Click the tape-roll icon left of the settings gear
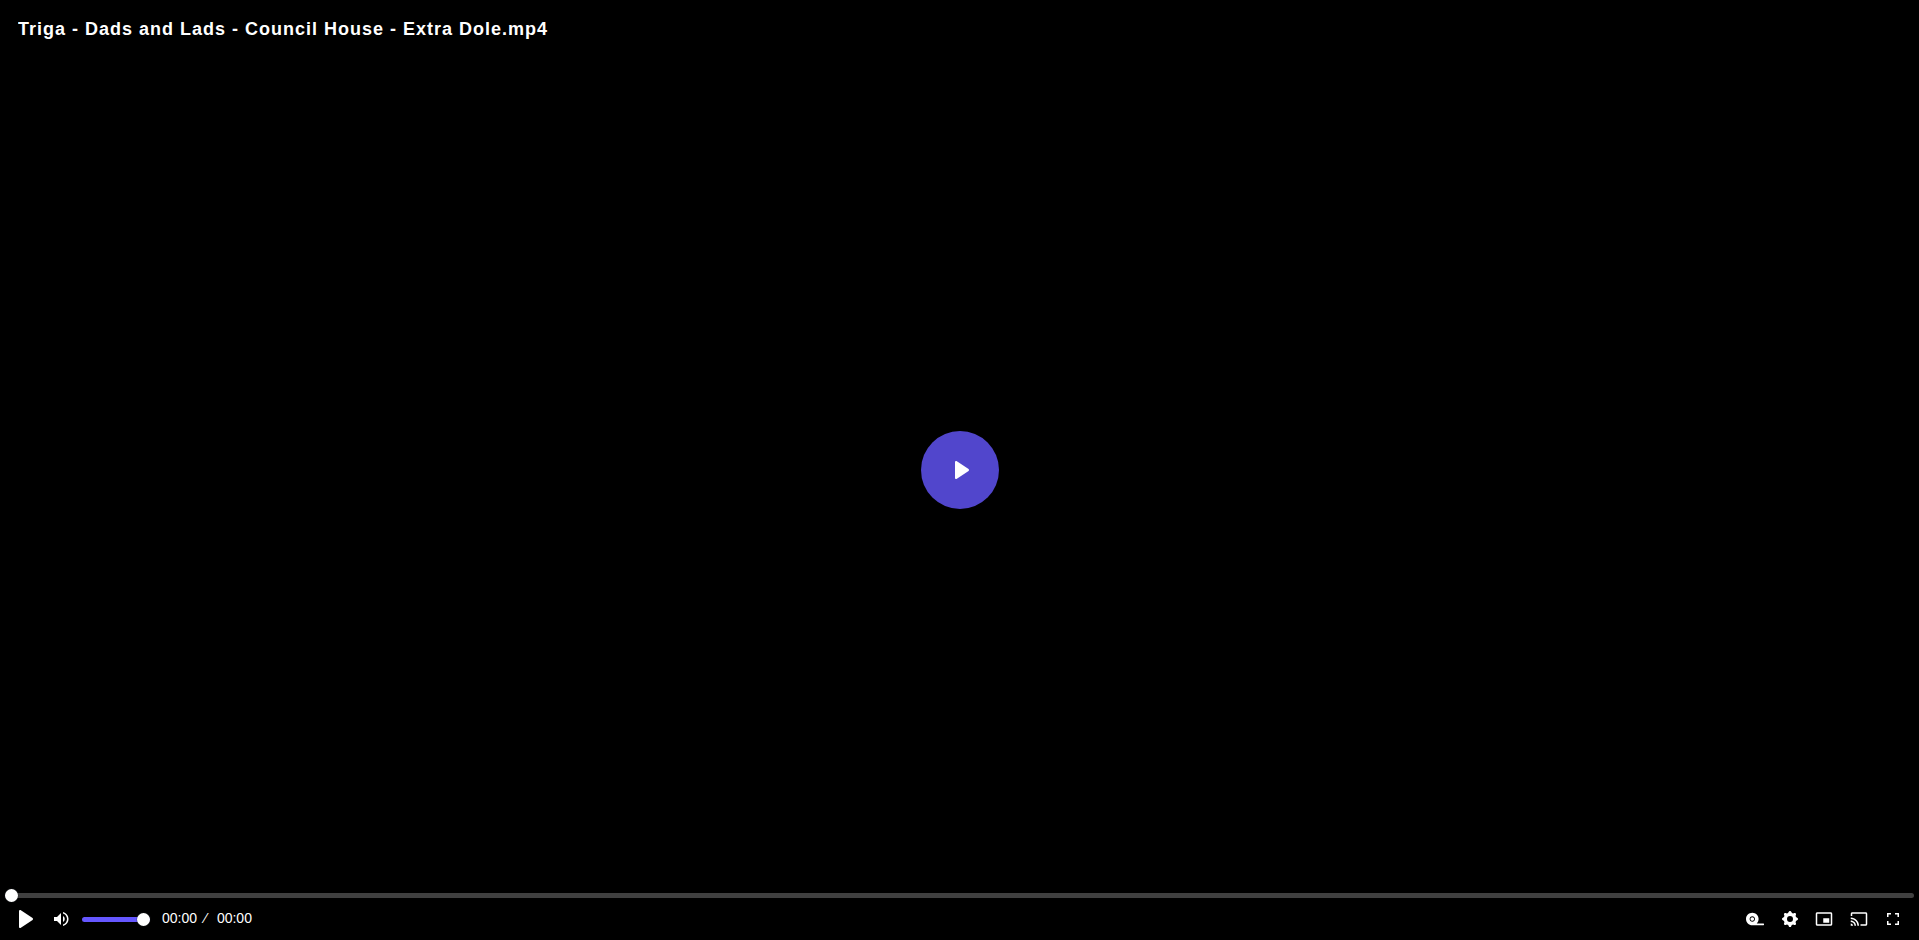The width and height of the screenshot is (1919, 940). click(1755, 919)
